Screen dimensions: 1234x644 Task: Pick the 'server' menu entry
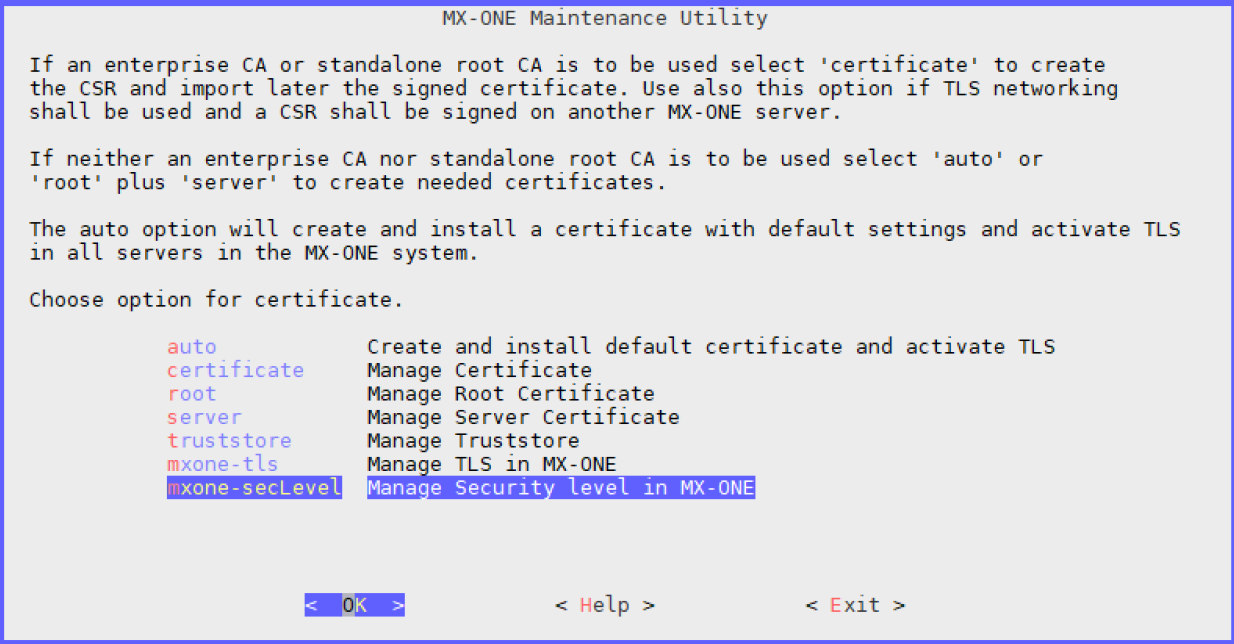tap(204, 417)
